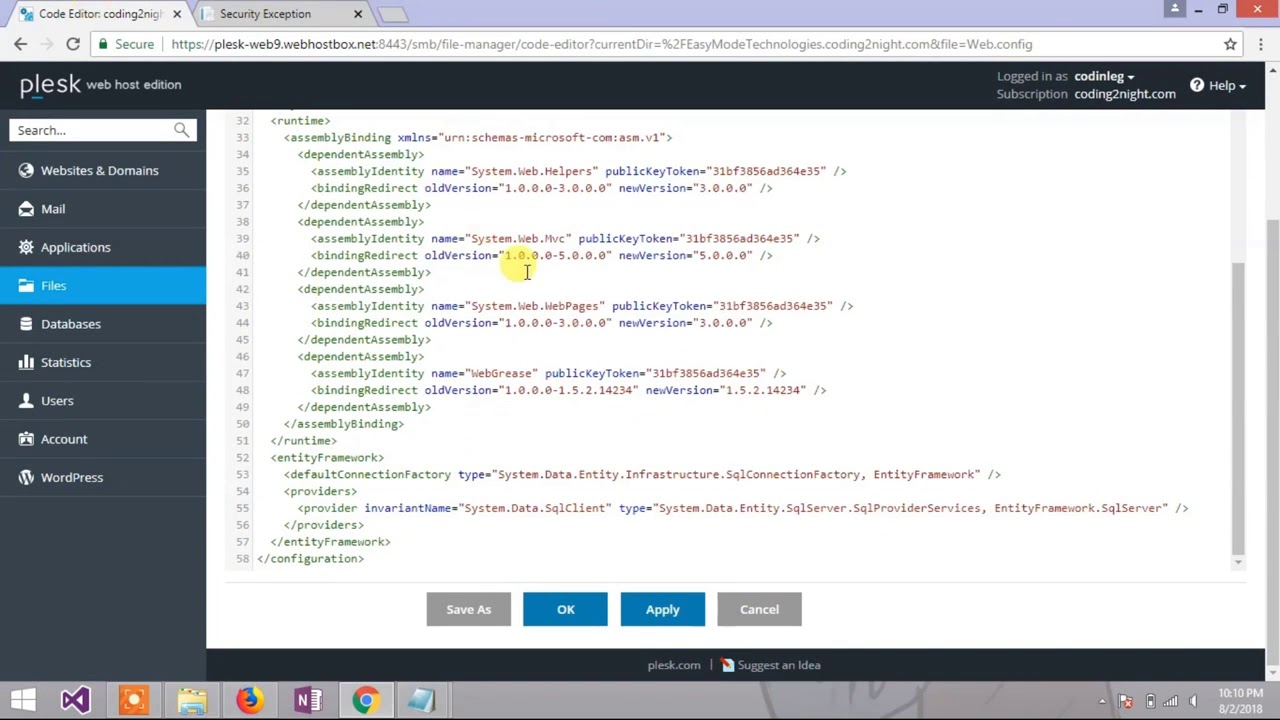The image size is (1280, 720).
Task: Open Websites & Domains section icon
Action: click(x=26, y=170)
